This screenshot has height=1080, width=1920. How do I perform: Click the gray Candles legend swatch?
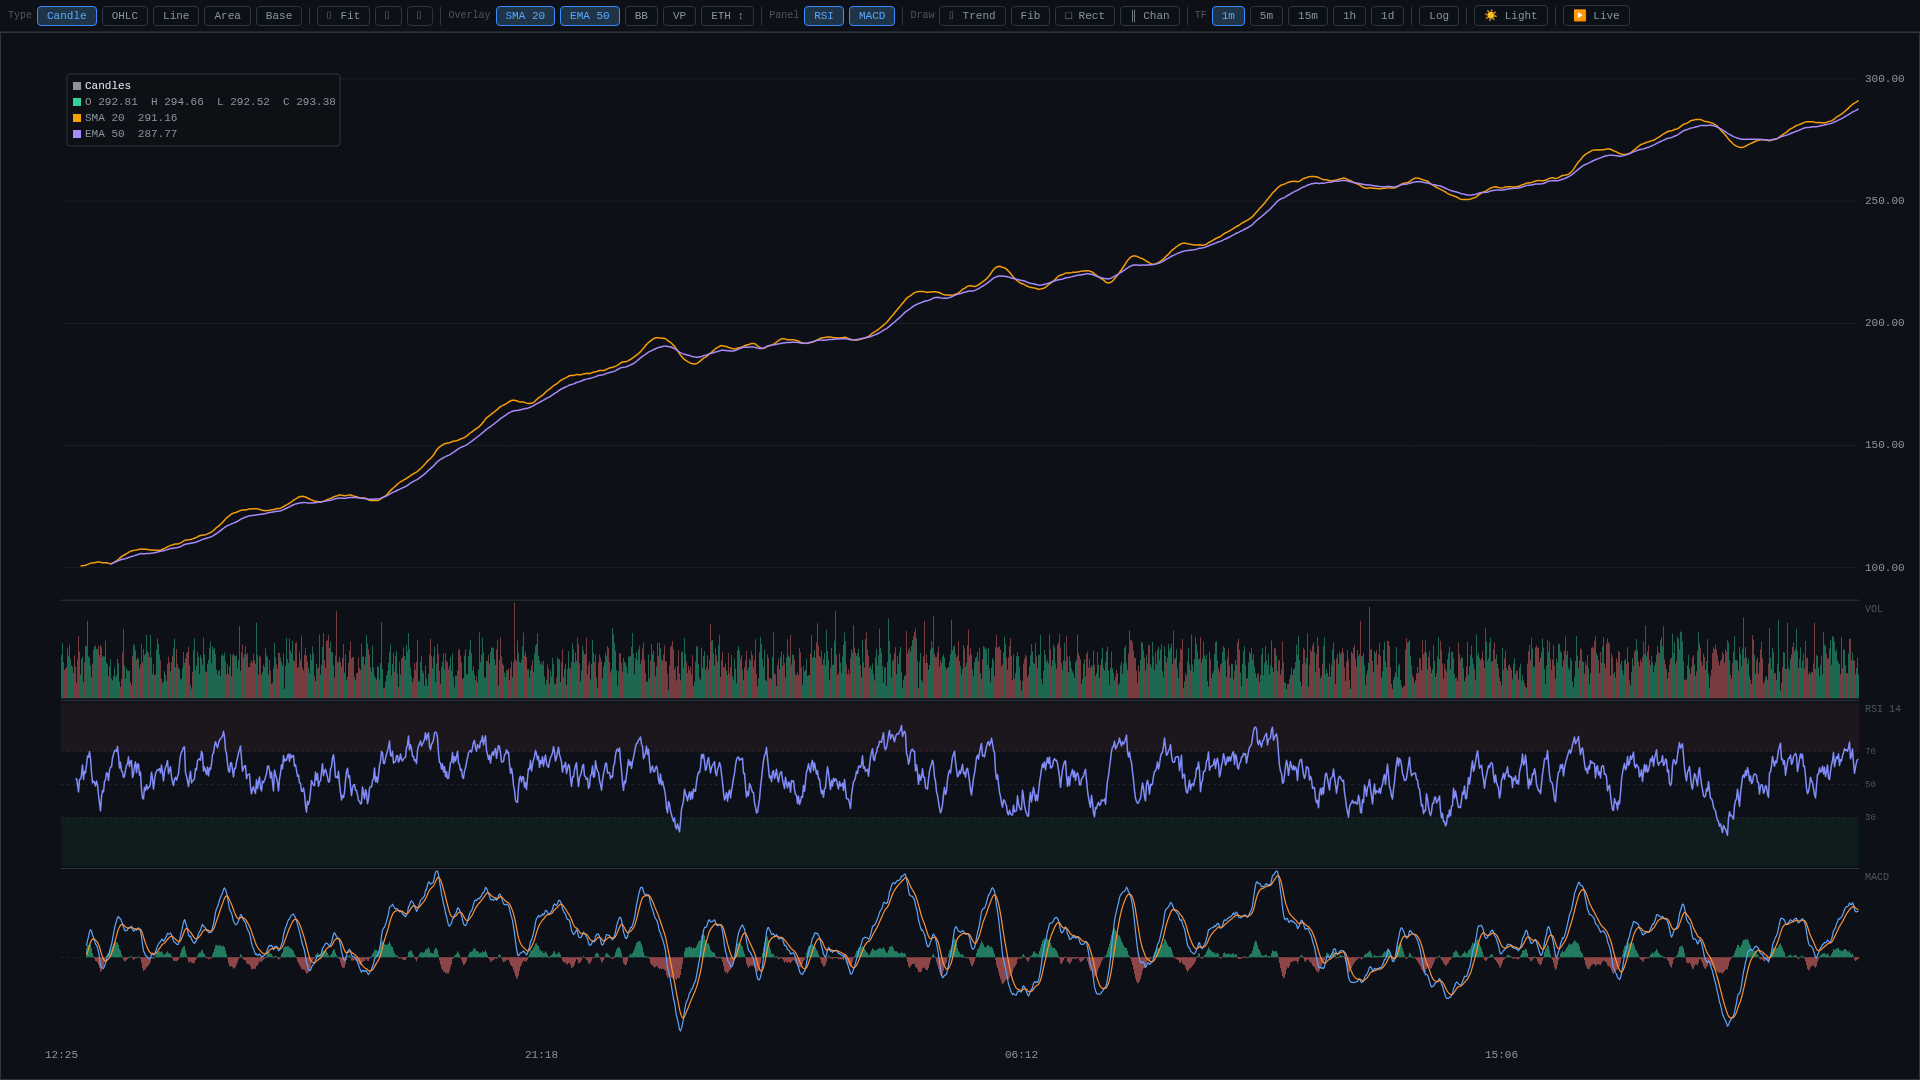pos(77,86)
